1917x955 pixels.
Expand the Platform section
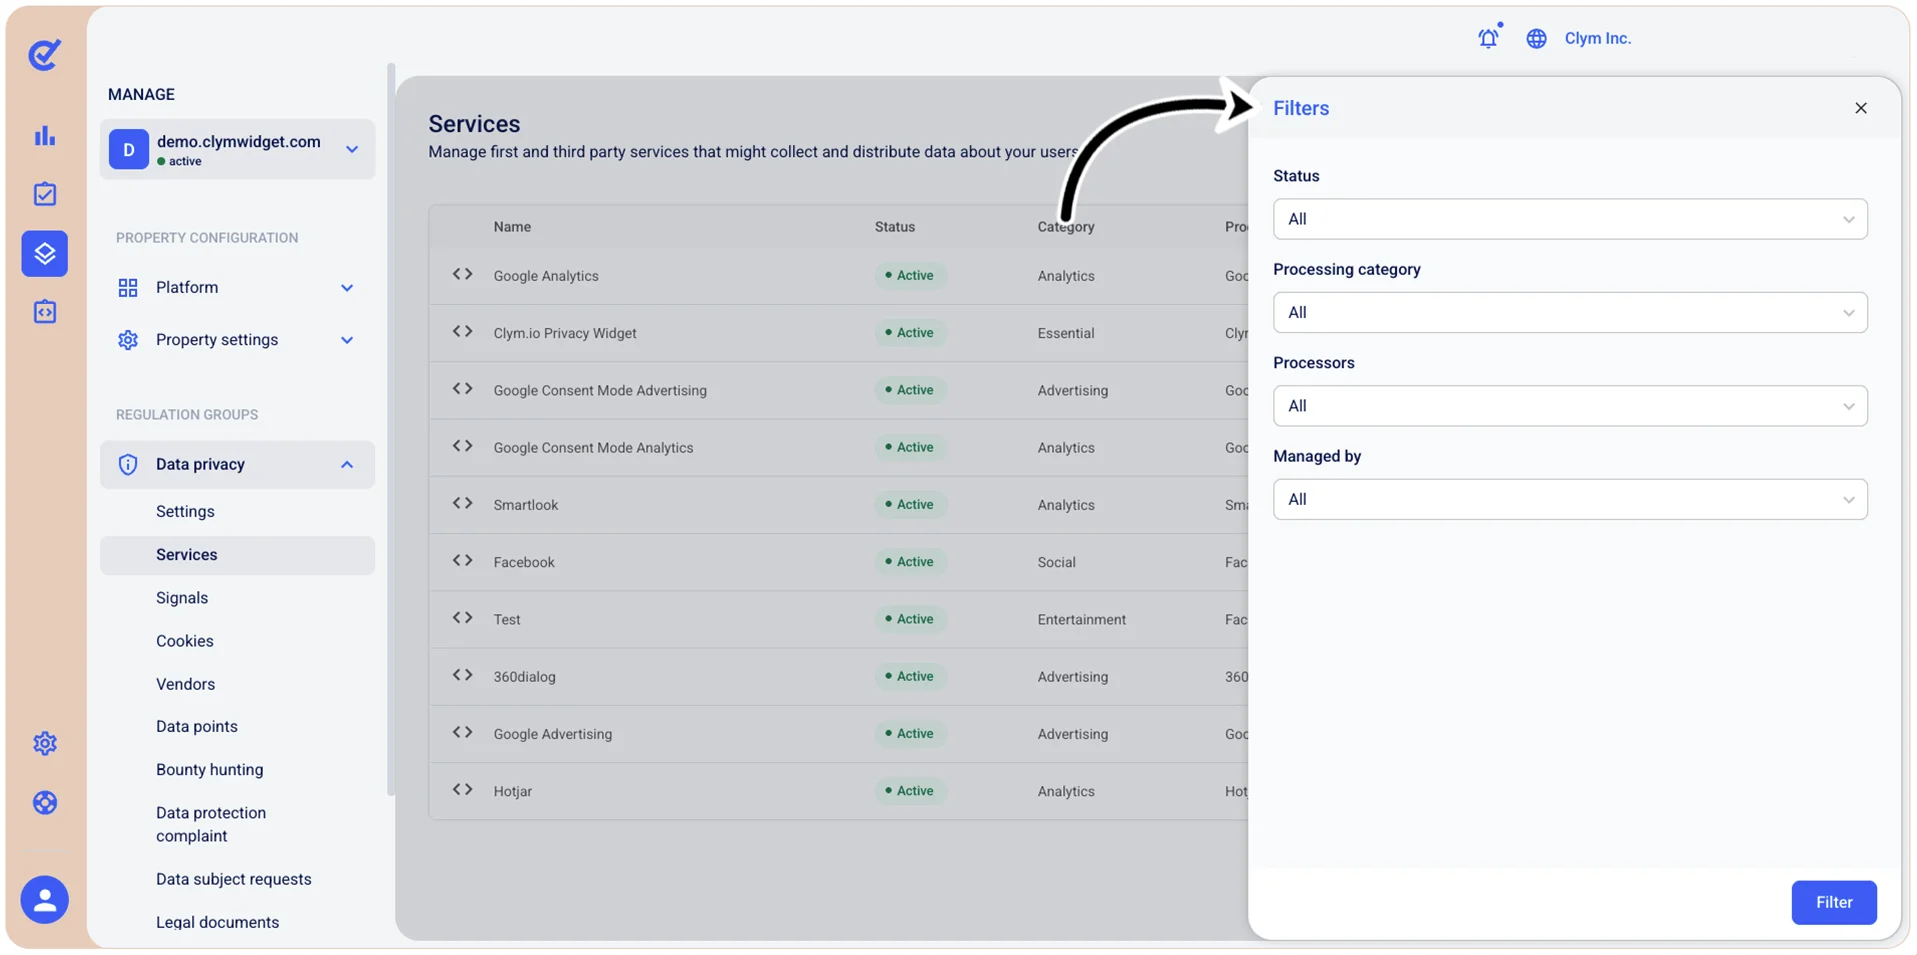click(237, 288)
